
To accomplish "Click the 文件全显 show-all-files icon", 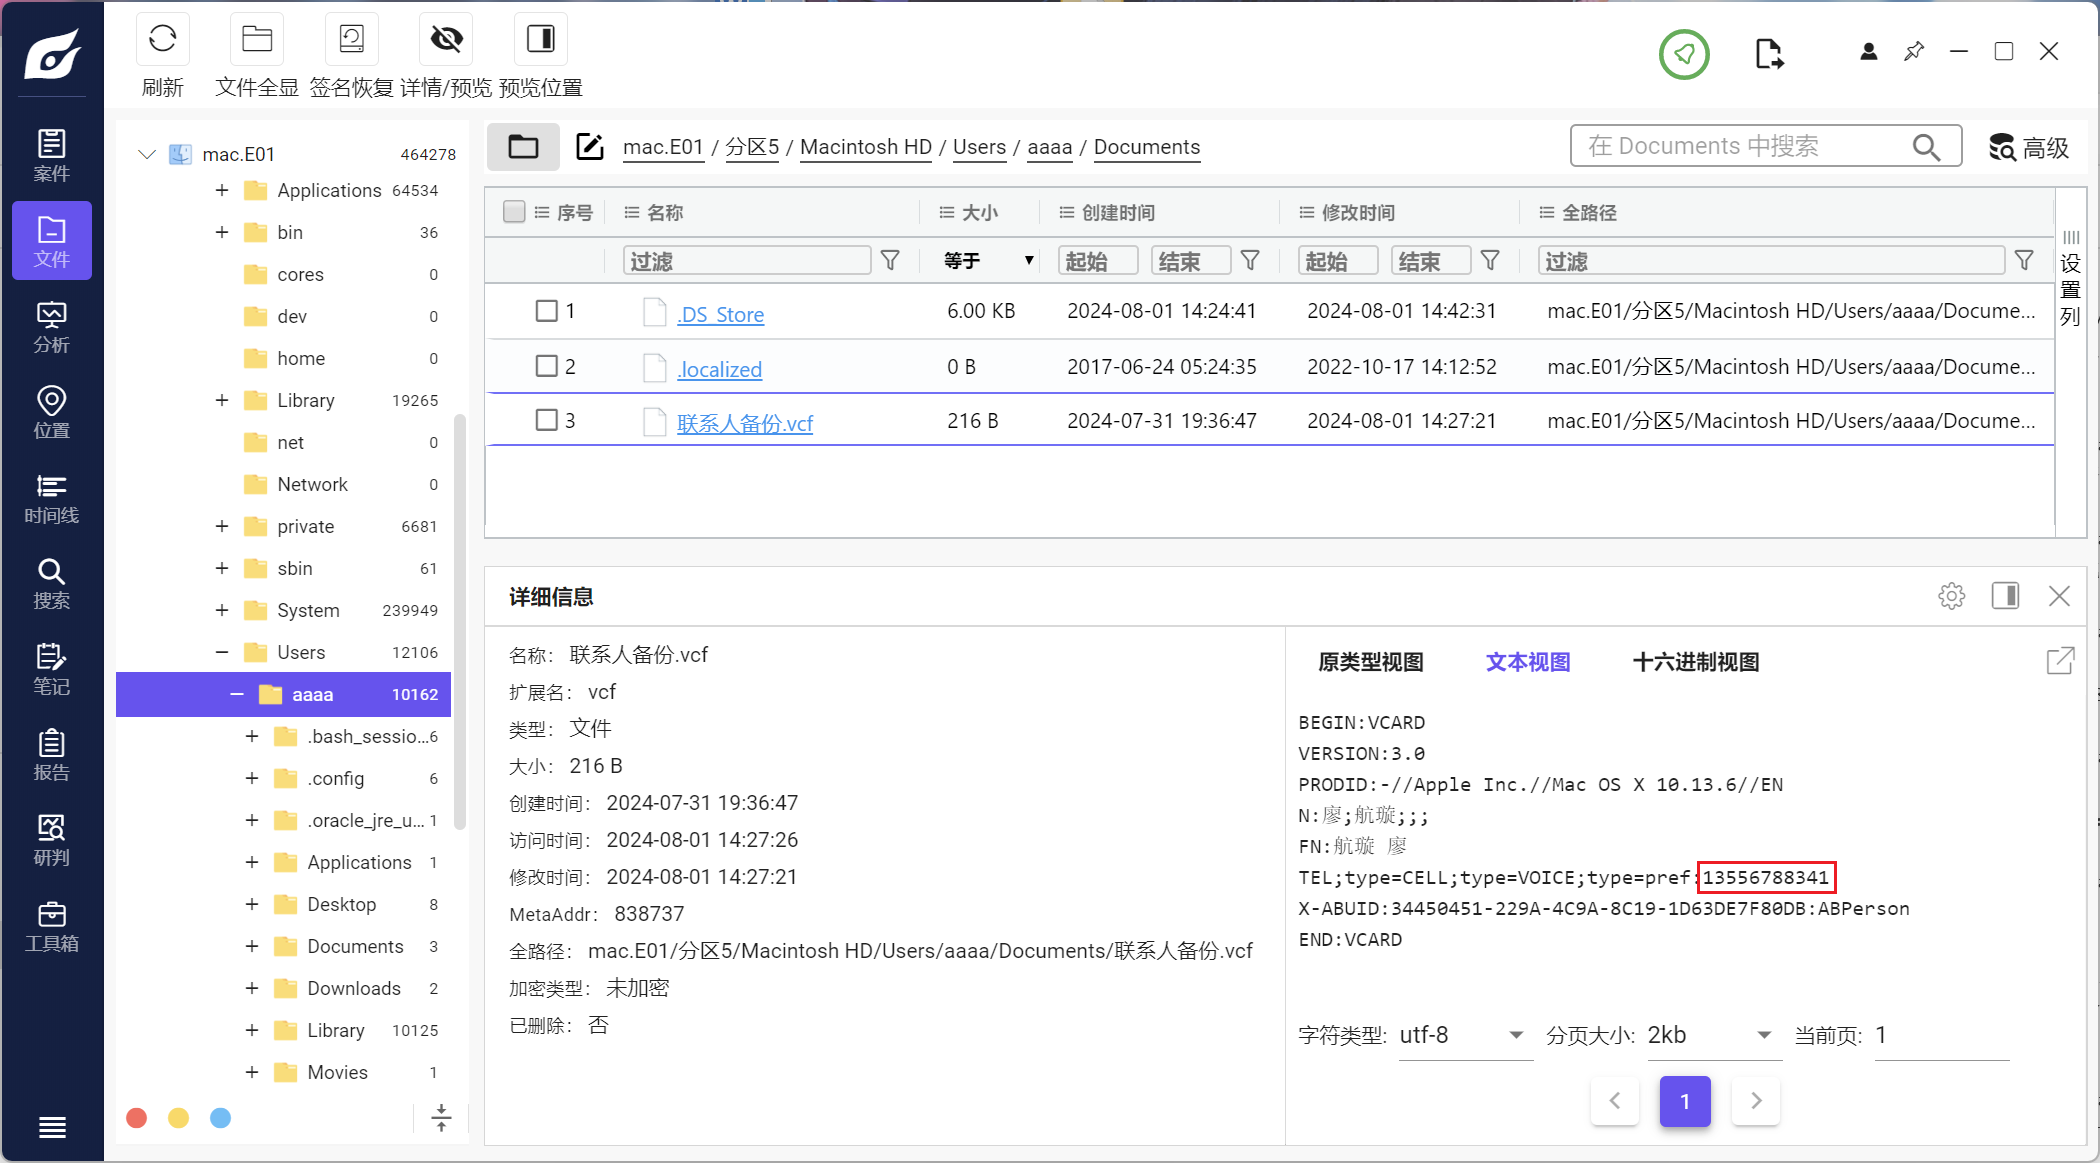I will tap(257, 39).
